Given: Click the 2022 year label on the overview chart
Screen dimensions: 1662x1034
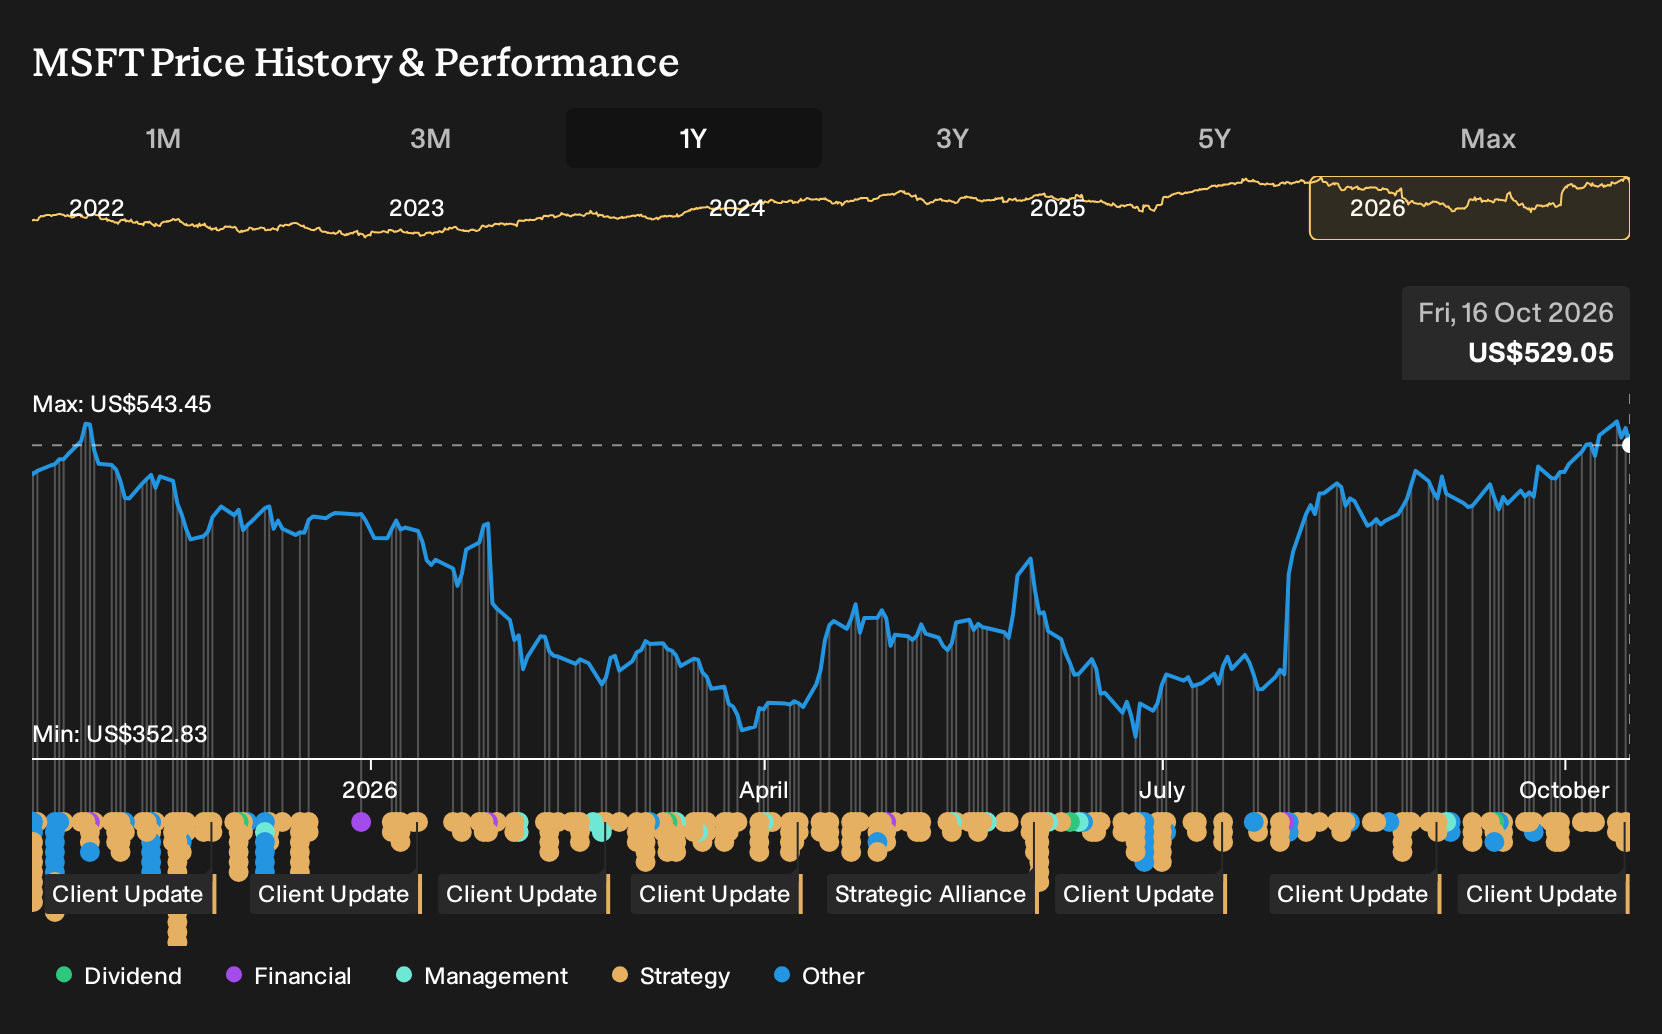Looking at the screenshot, I should click(97, 208).
